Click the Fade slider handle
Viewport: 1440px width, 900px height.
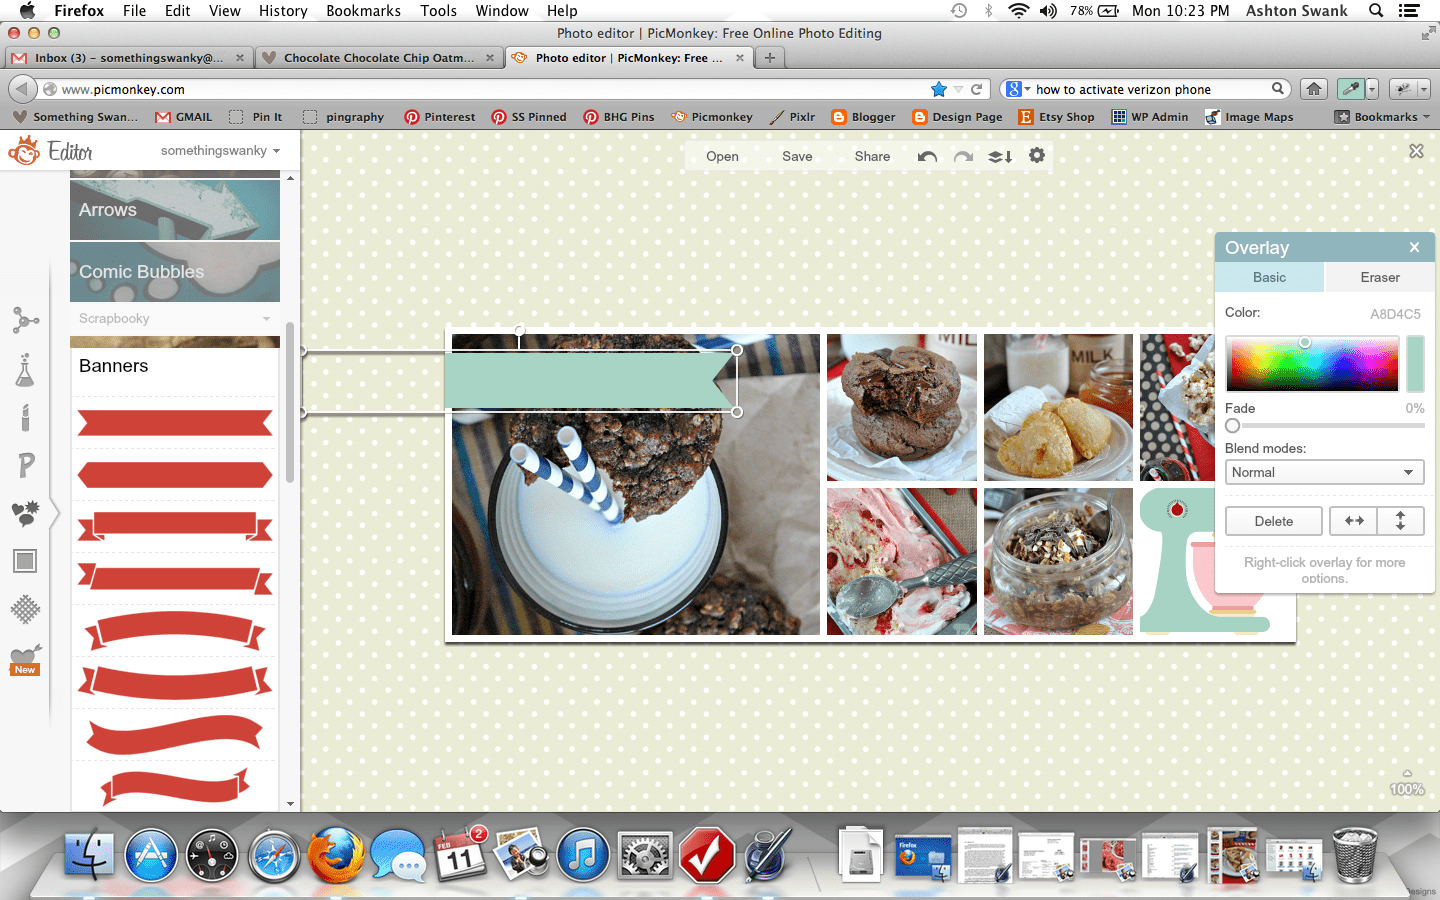(1233, 426)
